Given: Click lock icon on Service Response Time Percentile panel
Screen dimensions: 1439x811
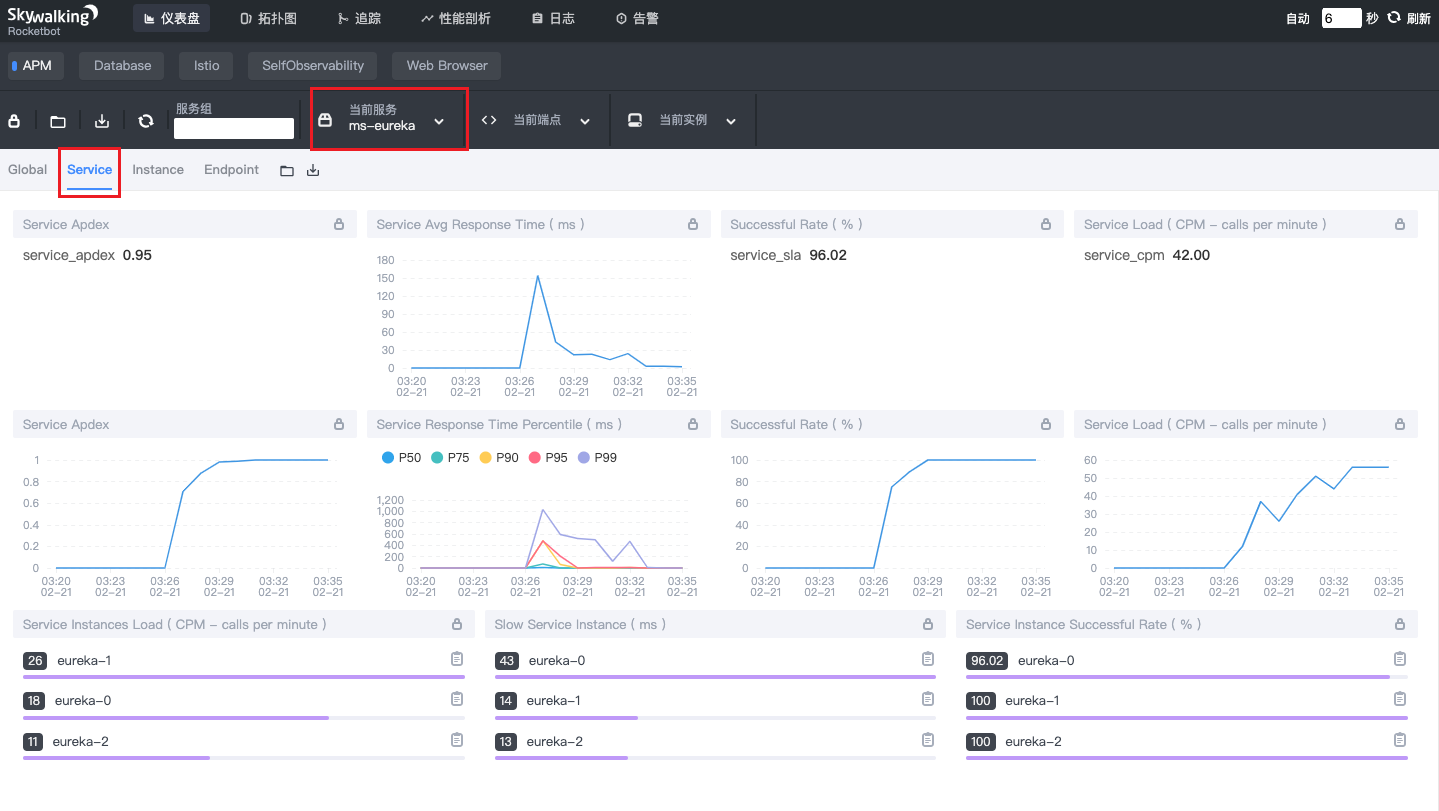Looking at the screenshot, I should point(693,425).
